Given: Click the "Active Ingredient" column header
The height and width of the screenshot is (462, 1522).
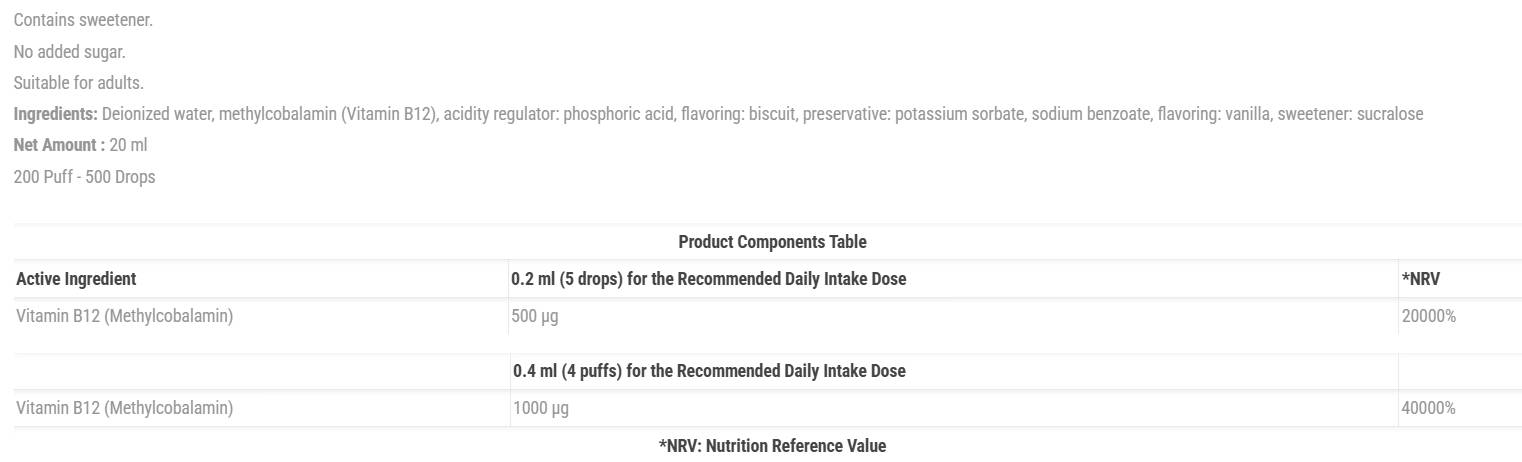Looking at the screenshot, I should 76,279.
